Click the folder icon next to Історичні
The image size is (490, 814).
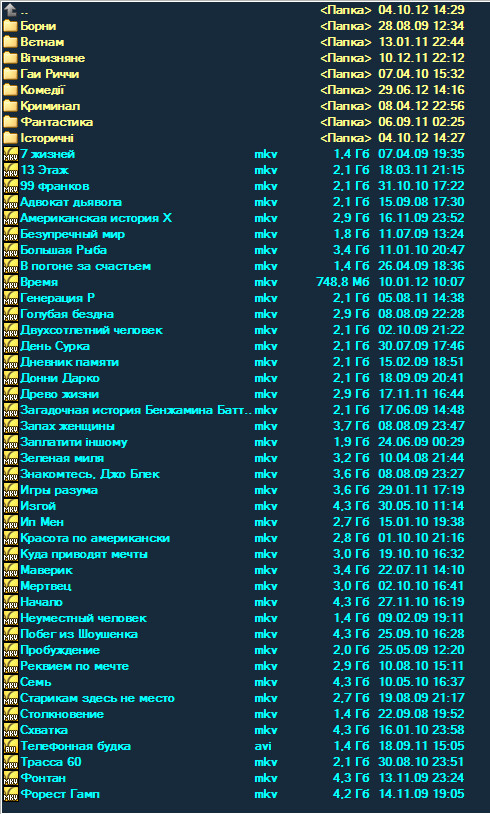tap(10, 139)
